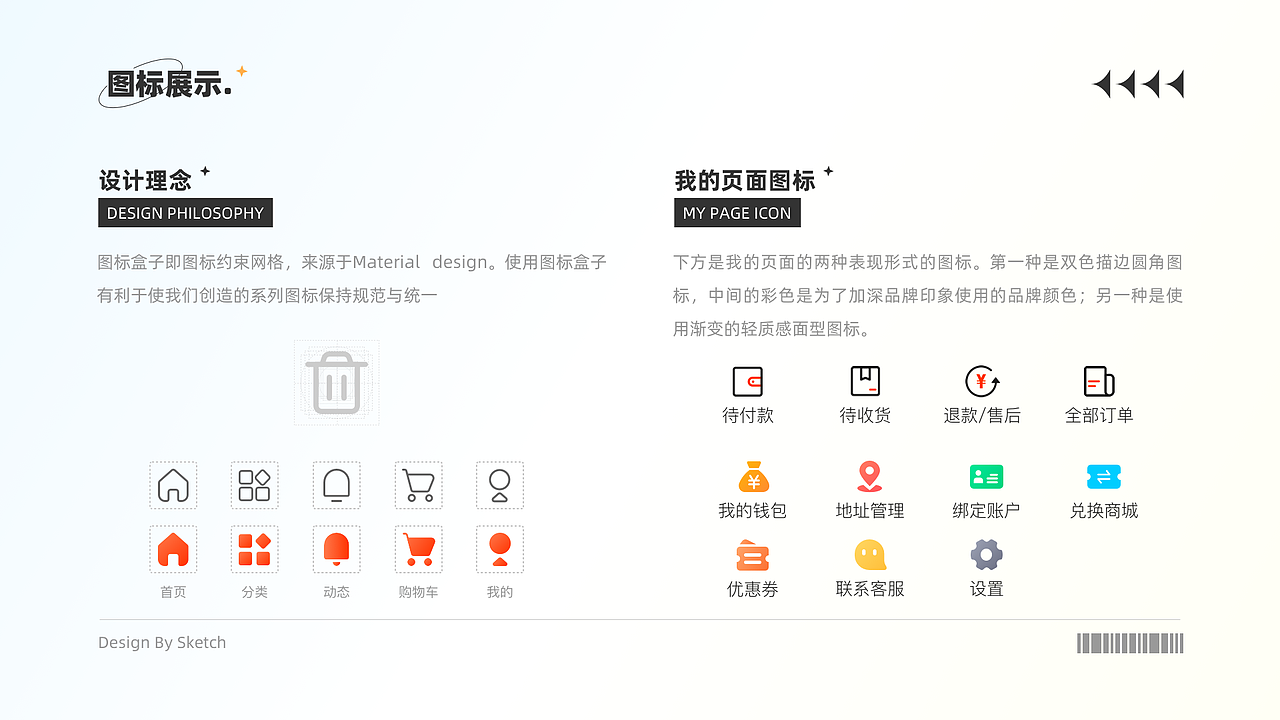Click the green 绑定账户 account card icon
Screen dimensions: 1280x720
(986, 478)
